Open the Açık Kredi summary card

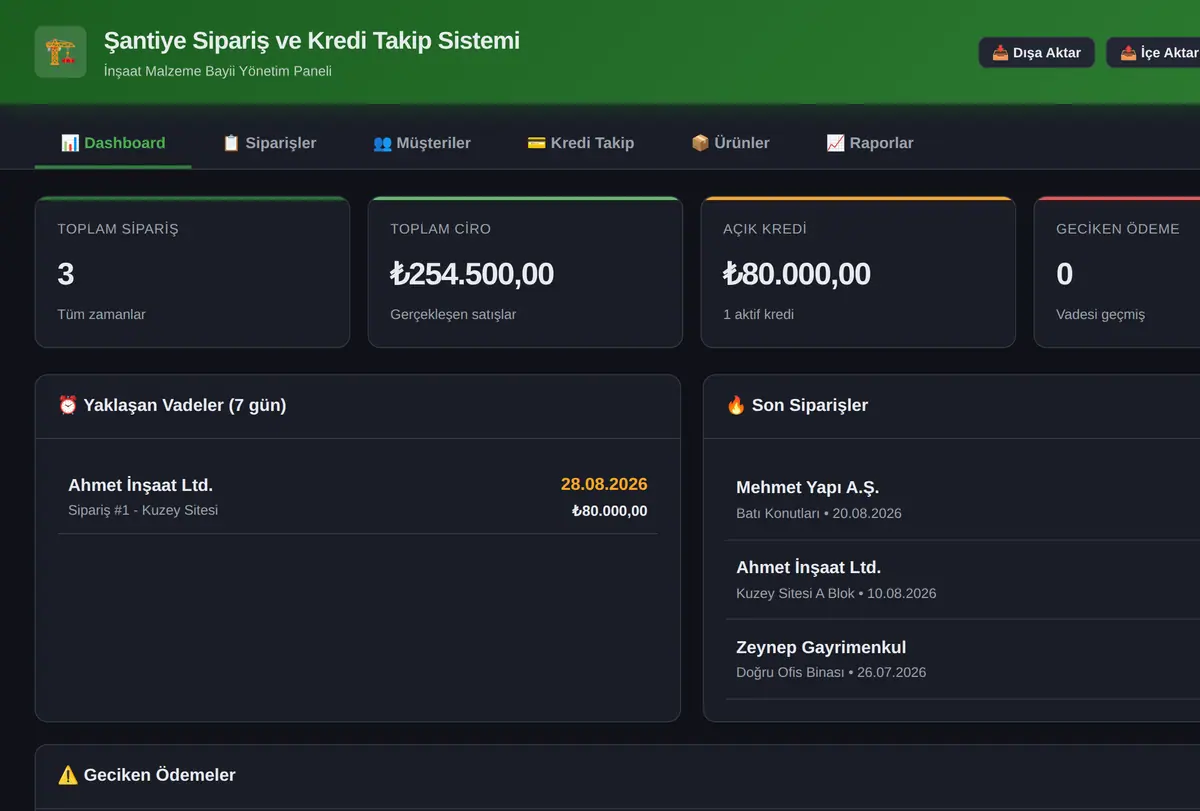(858, 272)
